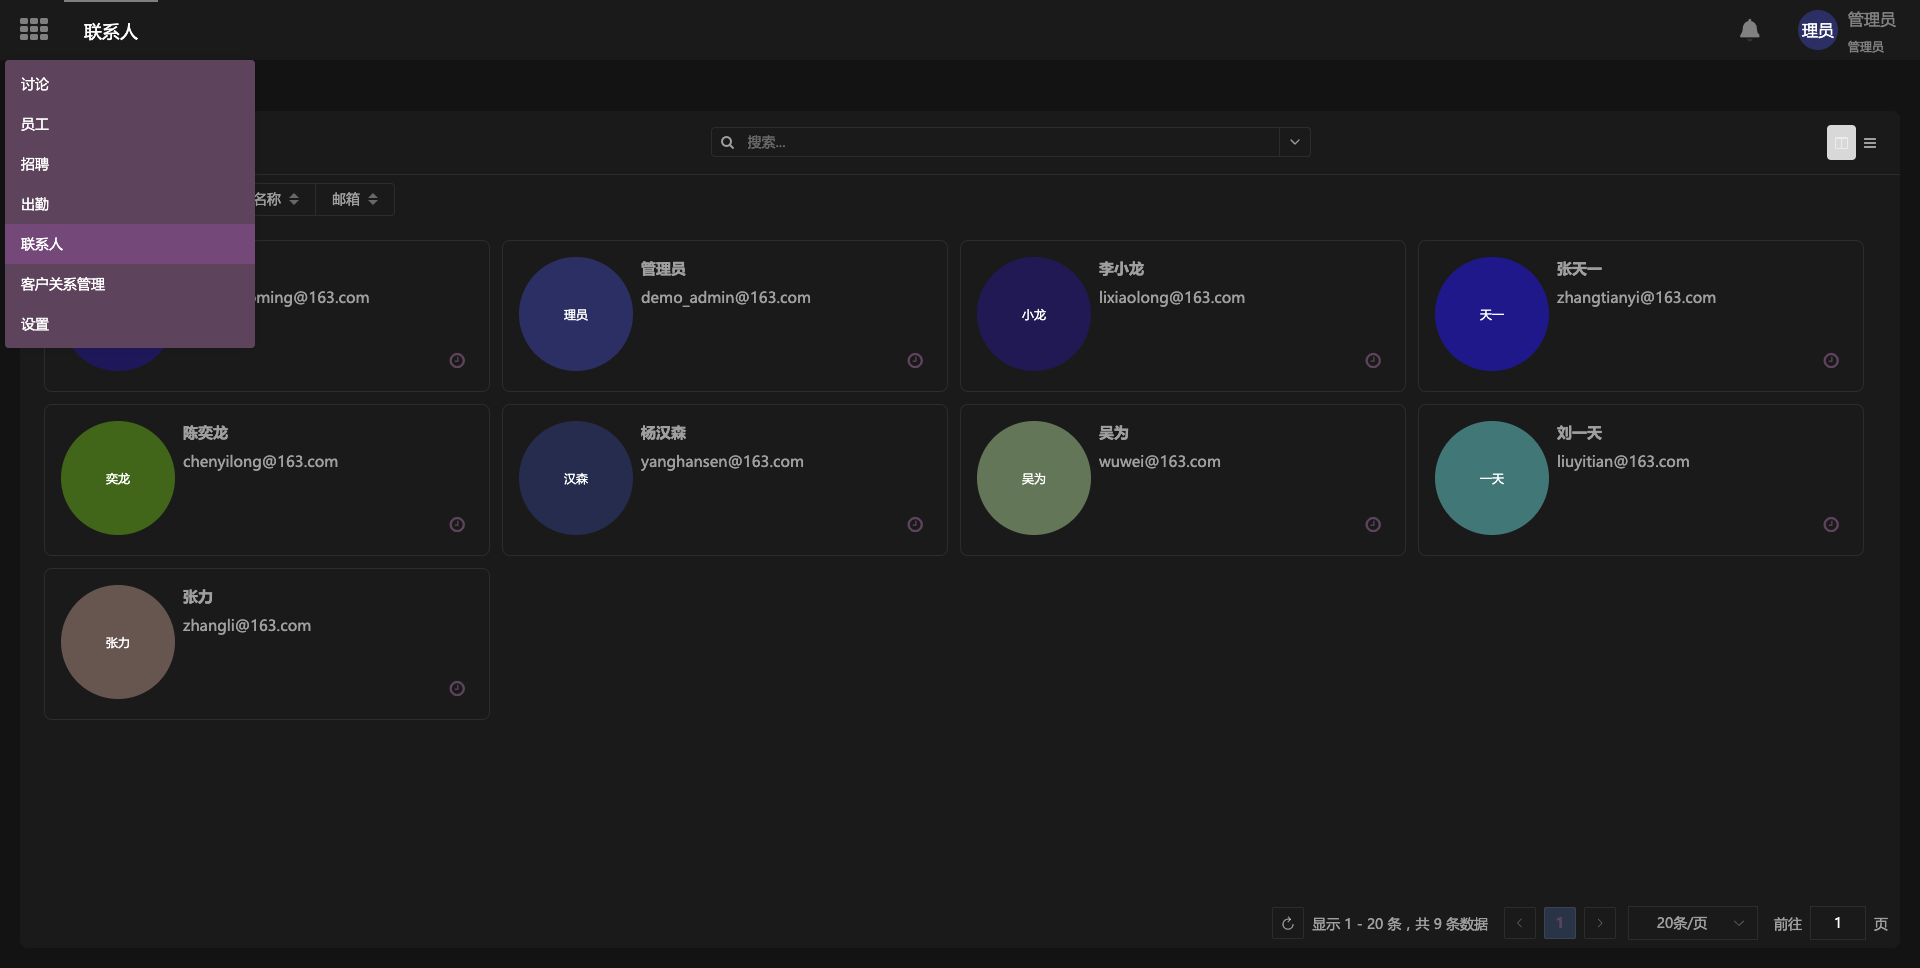The width and height of the screenshot is (1920, 968).
Task: Click the green 奕龙 avatar circle
Action: tap(118, 478)
